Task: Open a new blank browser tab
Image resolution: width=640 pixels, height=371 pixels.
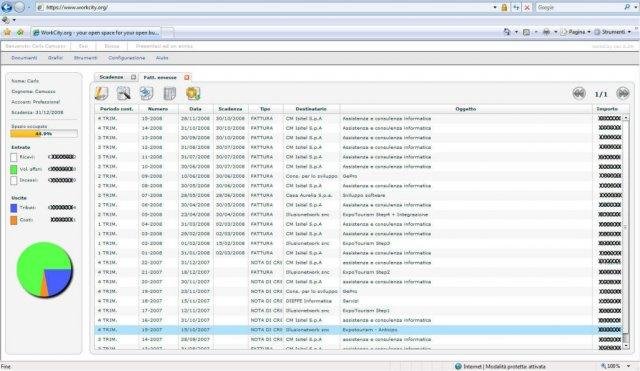Action: coord(168,32)
